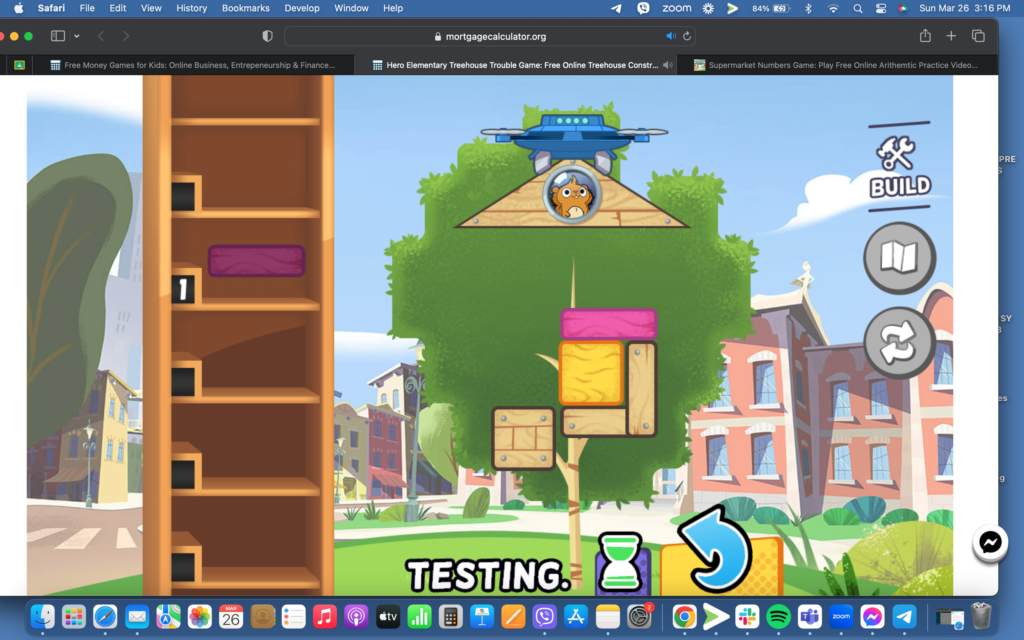Open Finder from the Dock

click(43, 616)
